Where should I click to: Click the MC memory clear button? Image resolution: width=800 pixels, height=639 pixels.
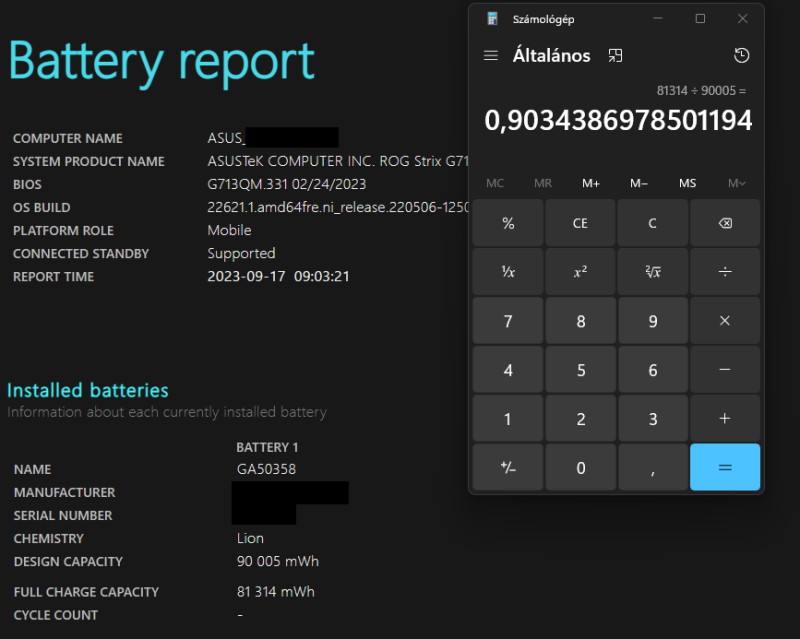click(x=495, y=183)
